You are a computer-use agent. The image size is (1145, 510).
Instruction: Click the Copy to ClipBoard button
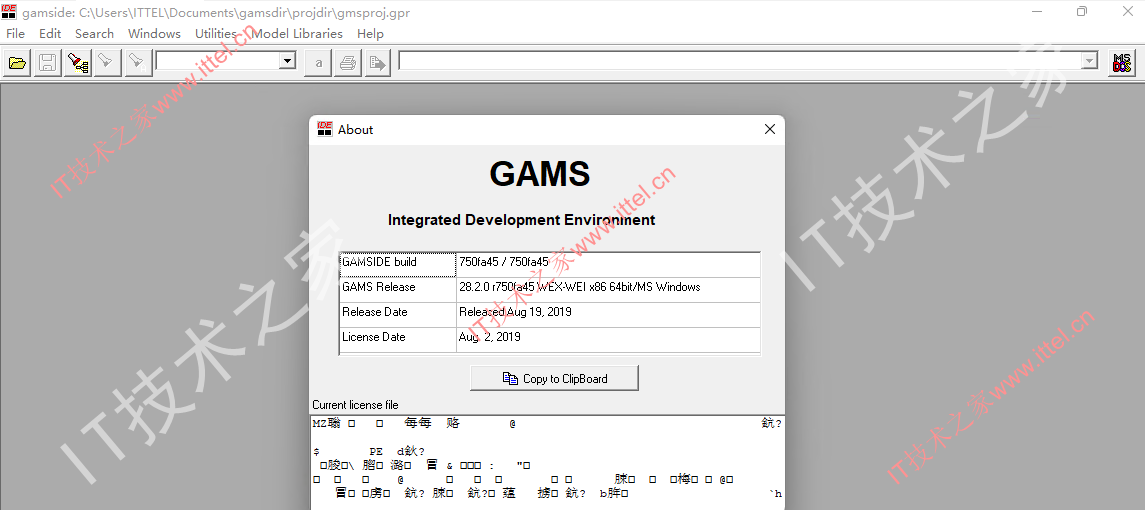tap(554, 378)
